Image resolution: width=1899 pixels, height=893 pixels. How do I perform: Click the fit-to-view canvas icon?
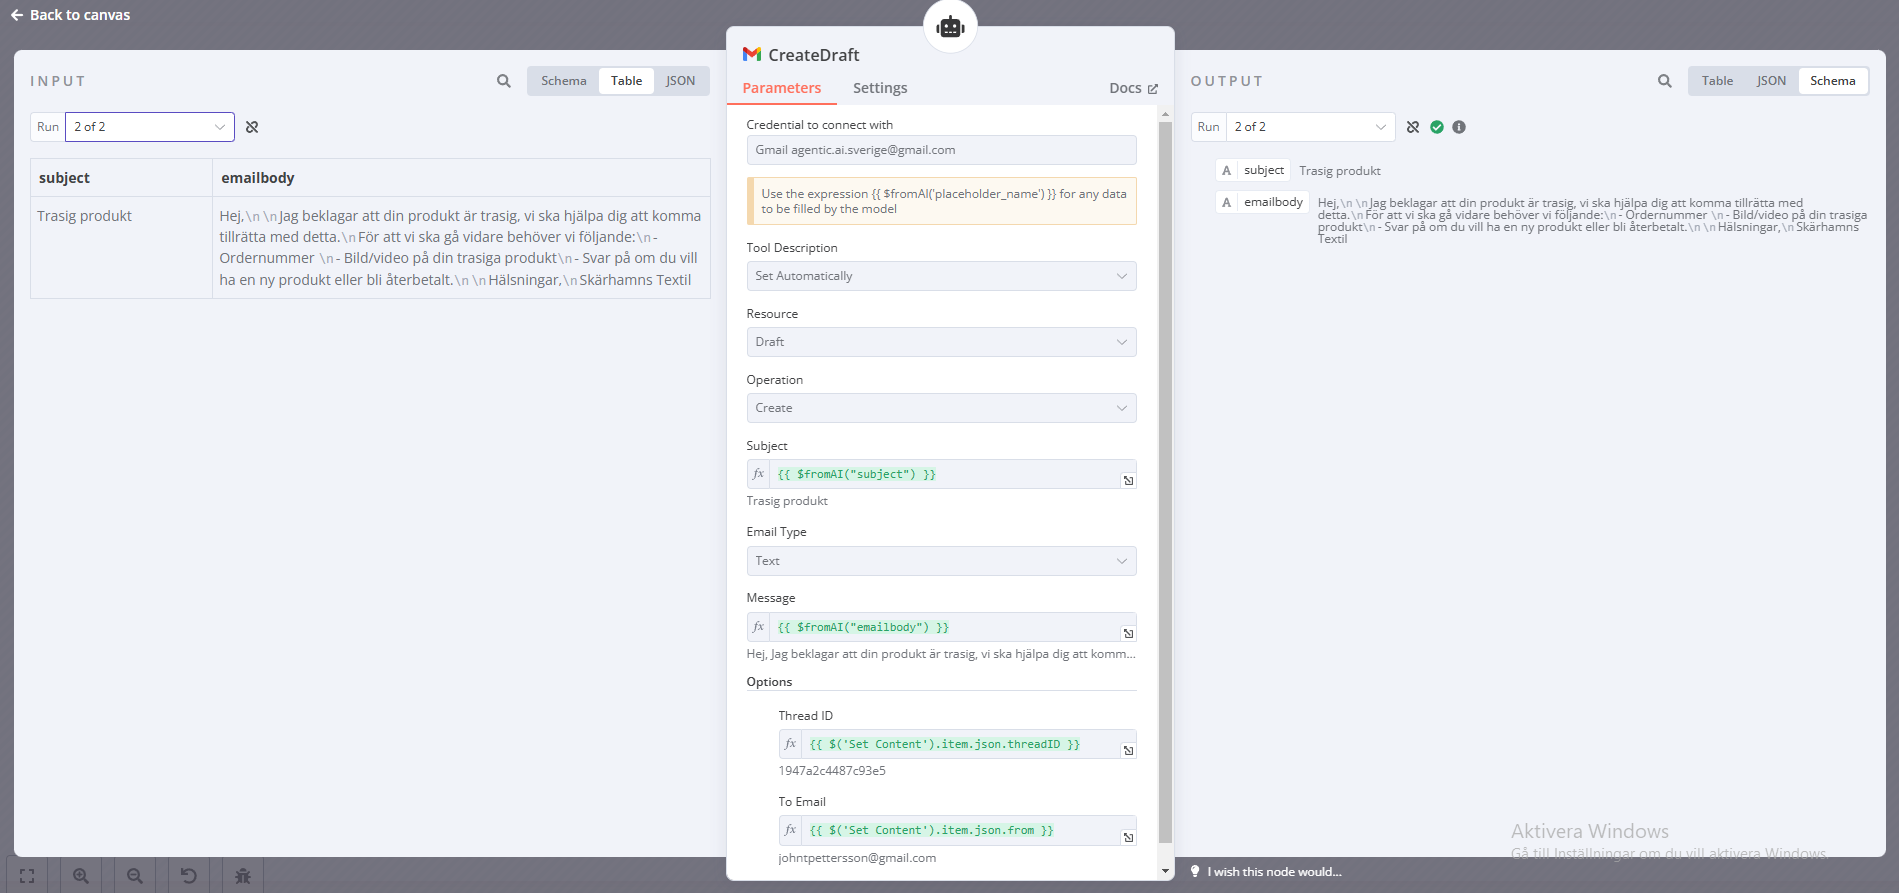(x=27, y=876)
